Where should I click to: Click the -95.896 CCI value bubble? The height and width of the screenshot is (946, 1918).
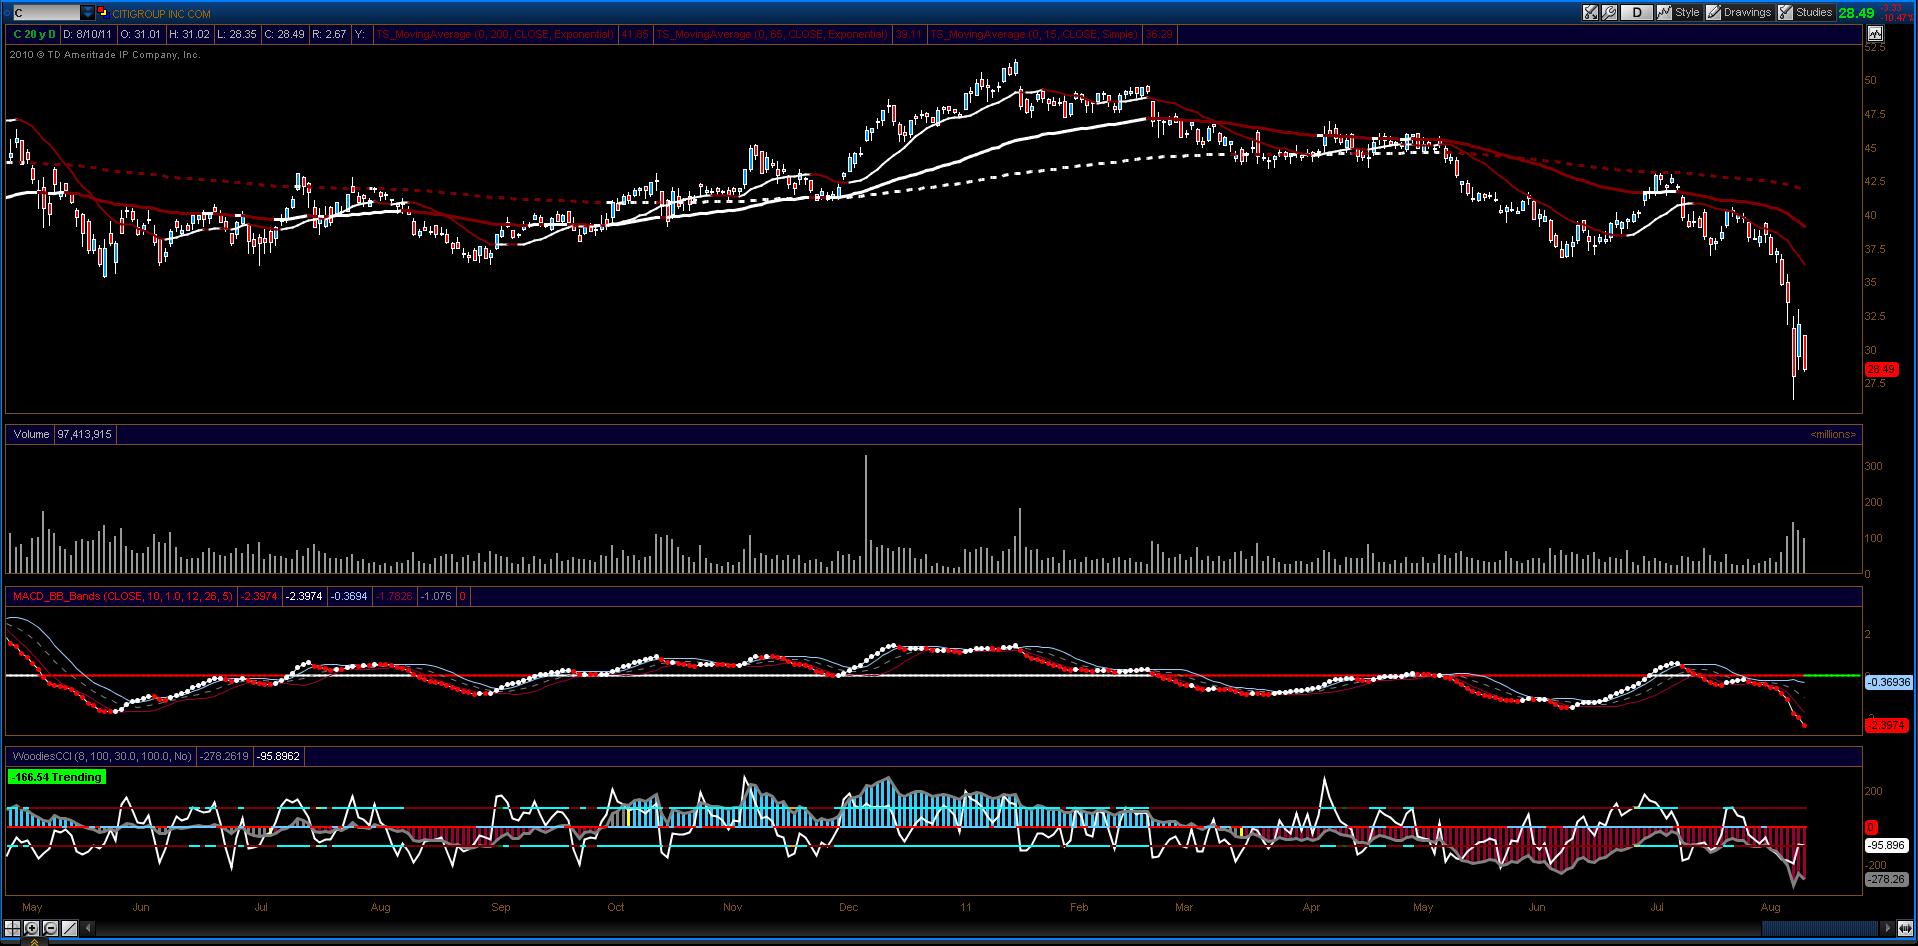click(1888, 845)
